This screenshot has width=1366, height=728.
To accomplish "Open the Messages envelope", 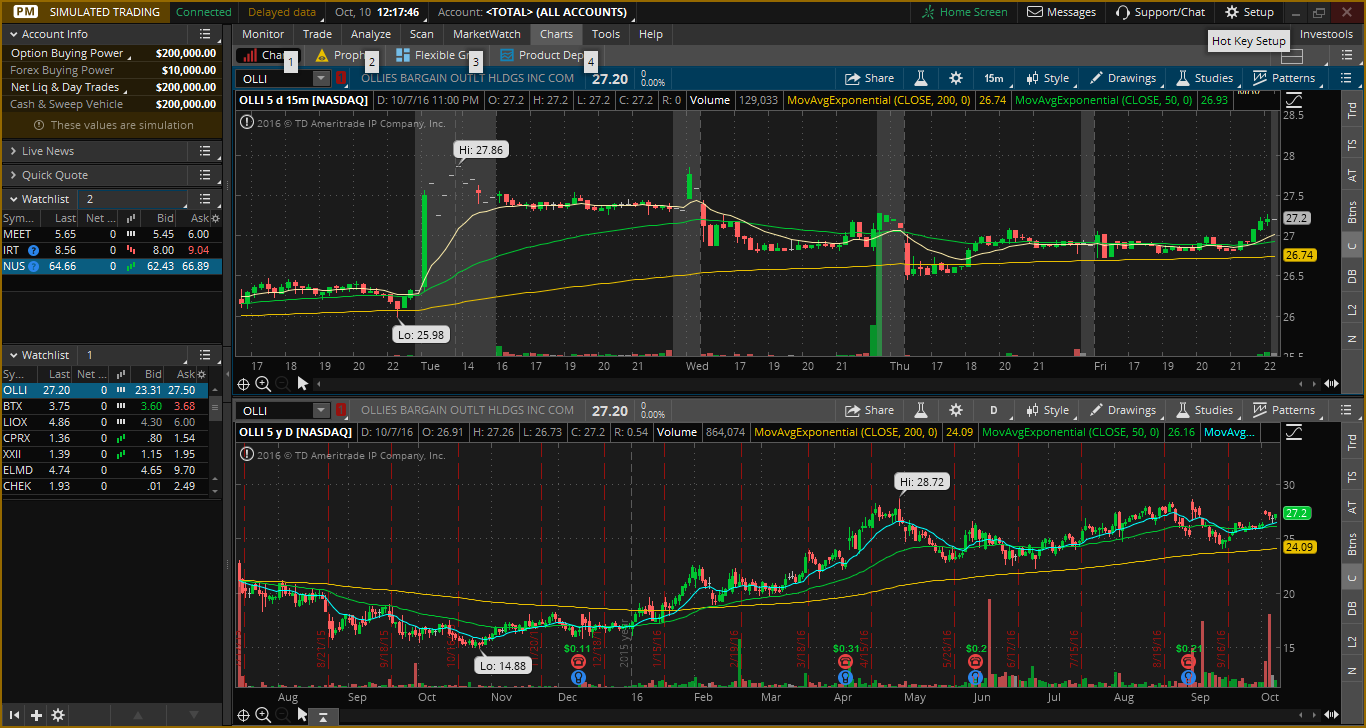I will pyautogui.click(x=1062, y=12).
